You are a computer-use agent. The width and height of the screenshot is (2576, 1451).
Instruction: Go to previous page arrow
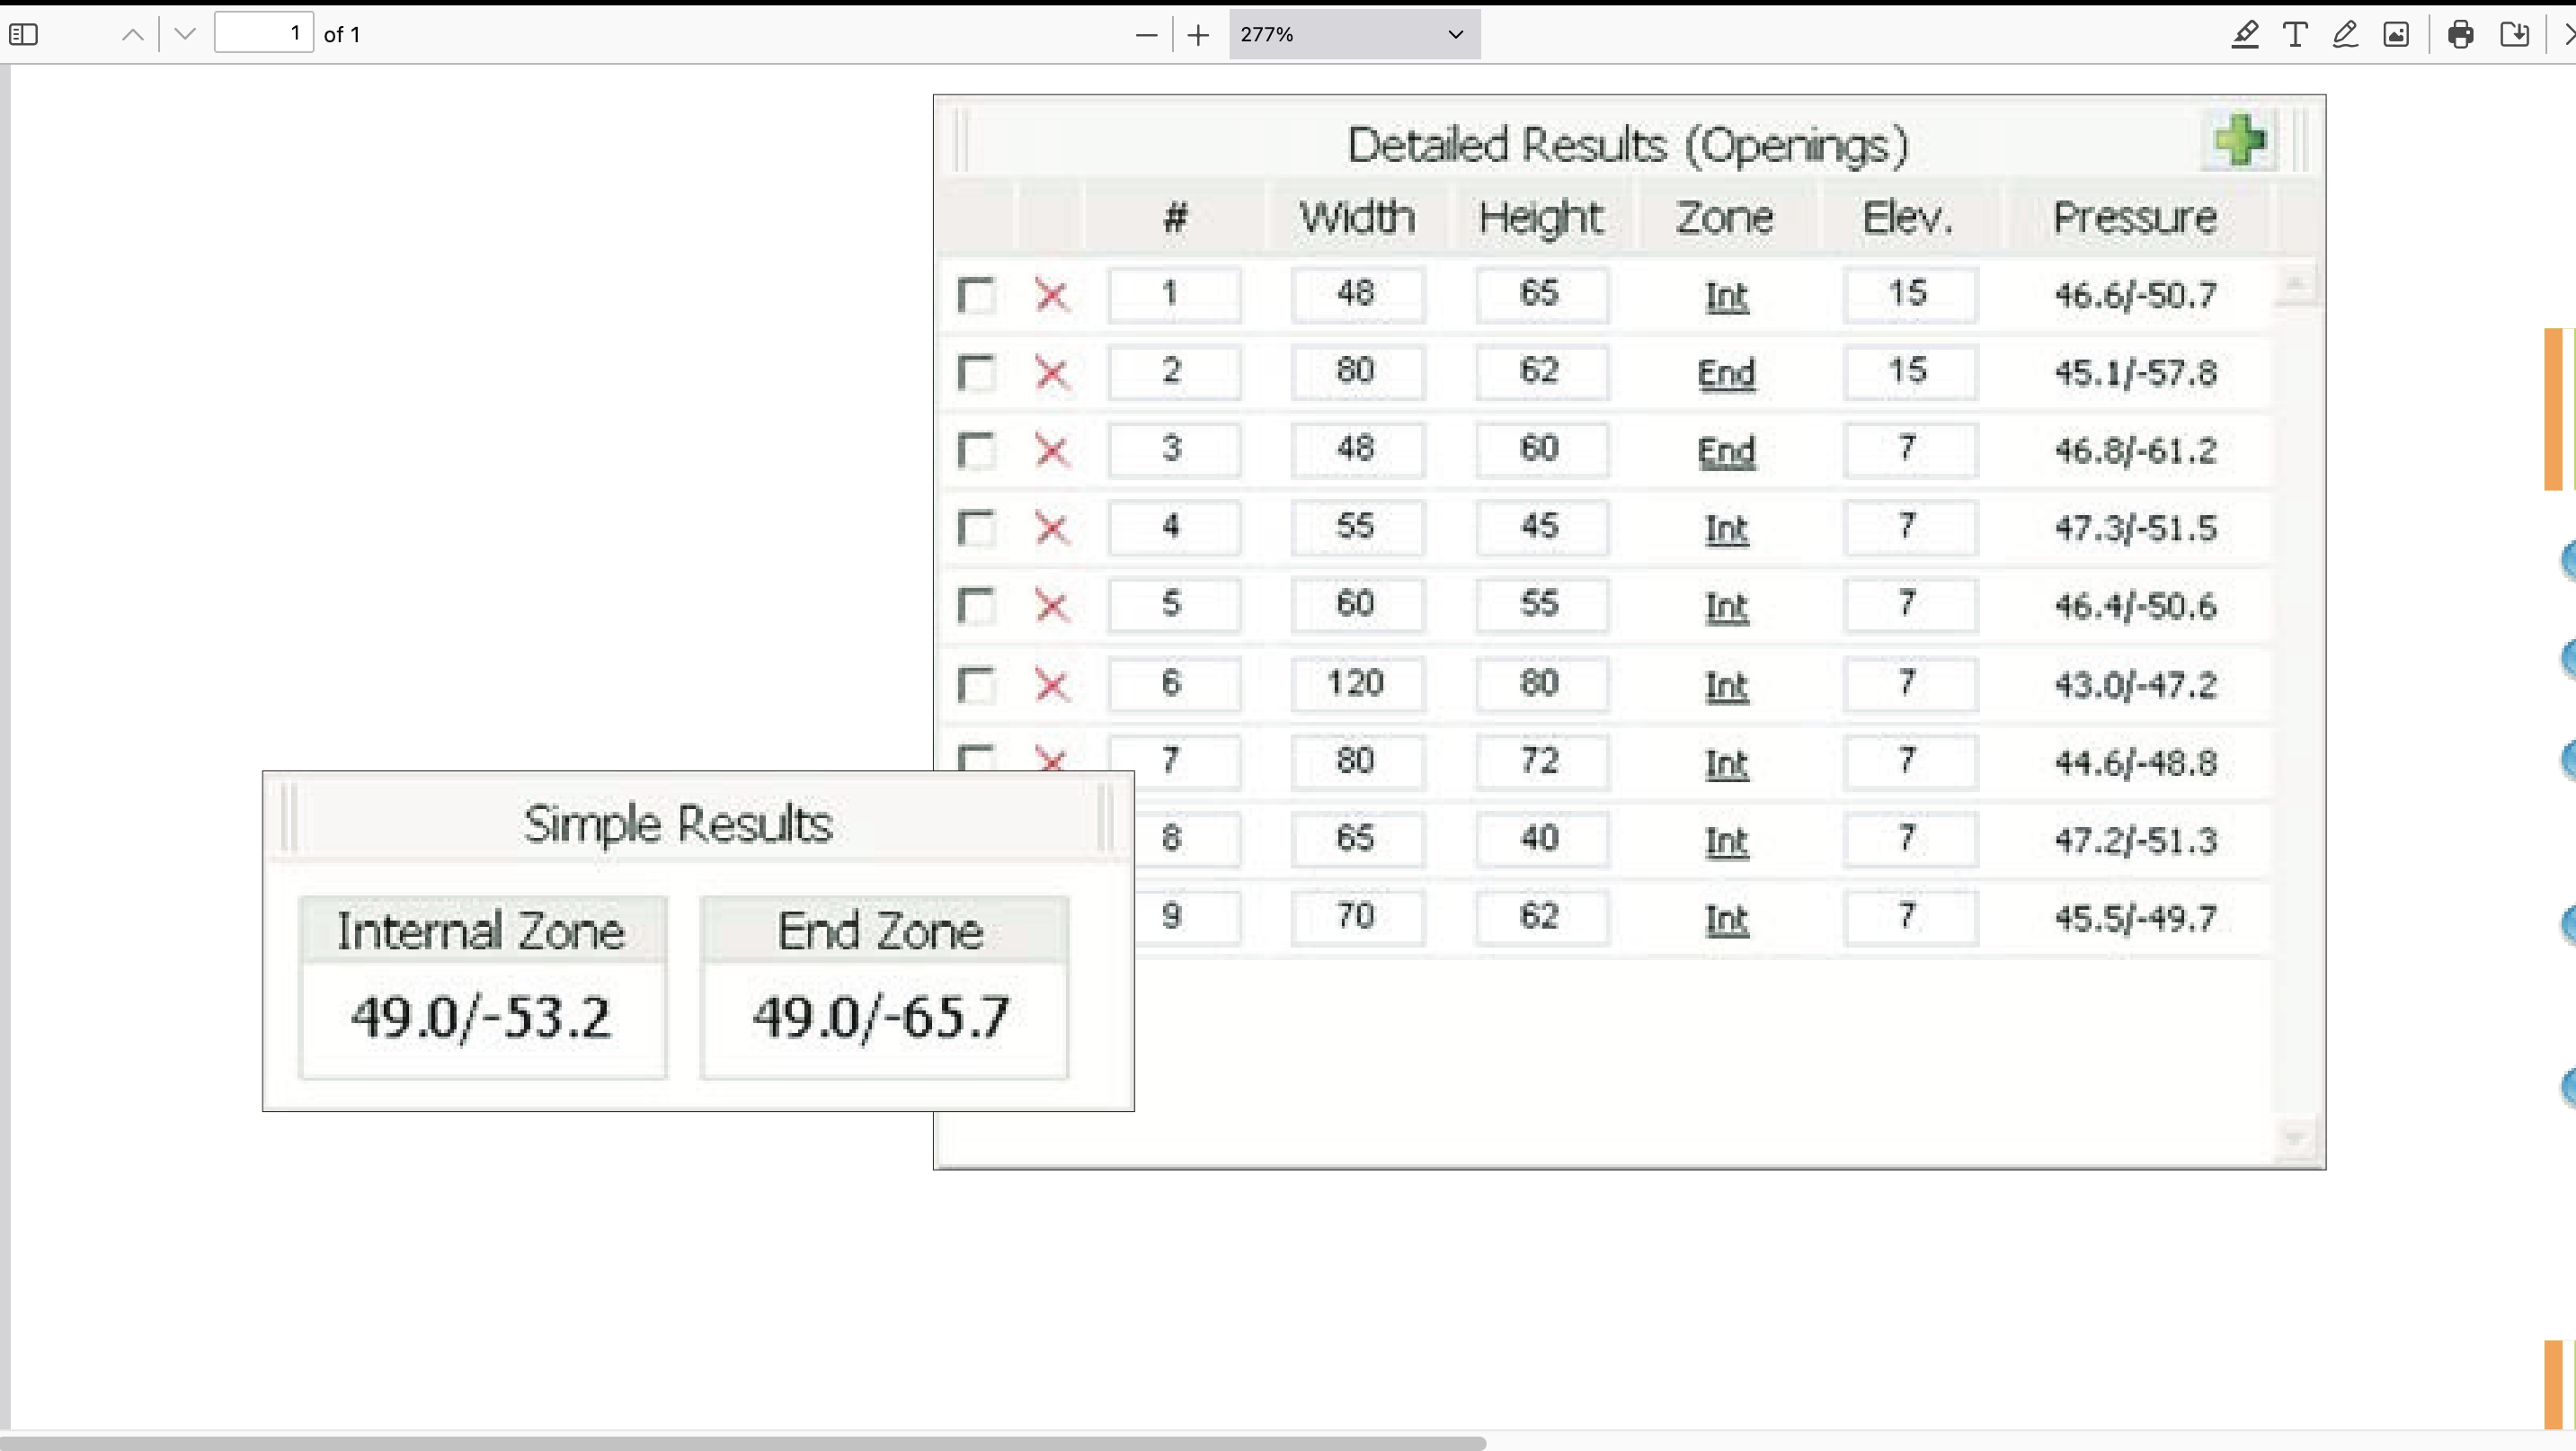[x=132, y=34]
